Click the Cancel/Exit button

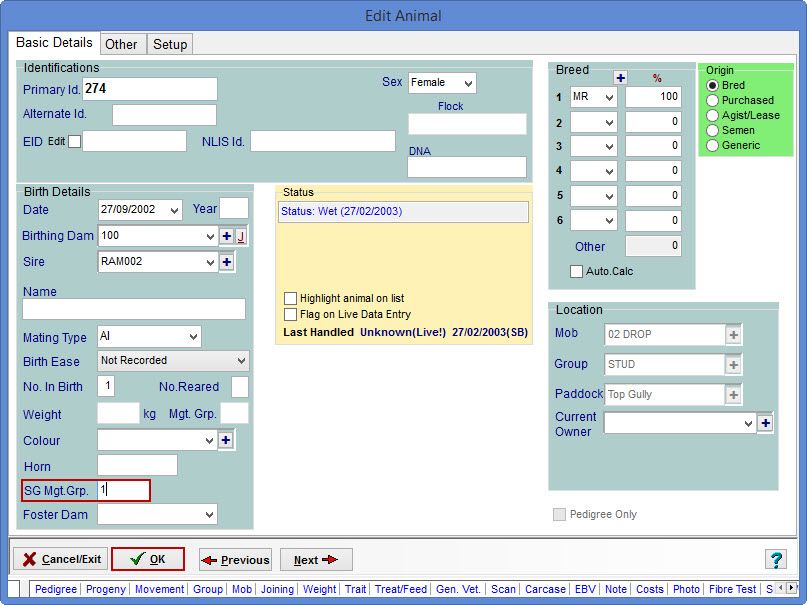61,559
